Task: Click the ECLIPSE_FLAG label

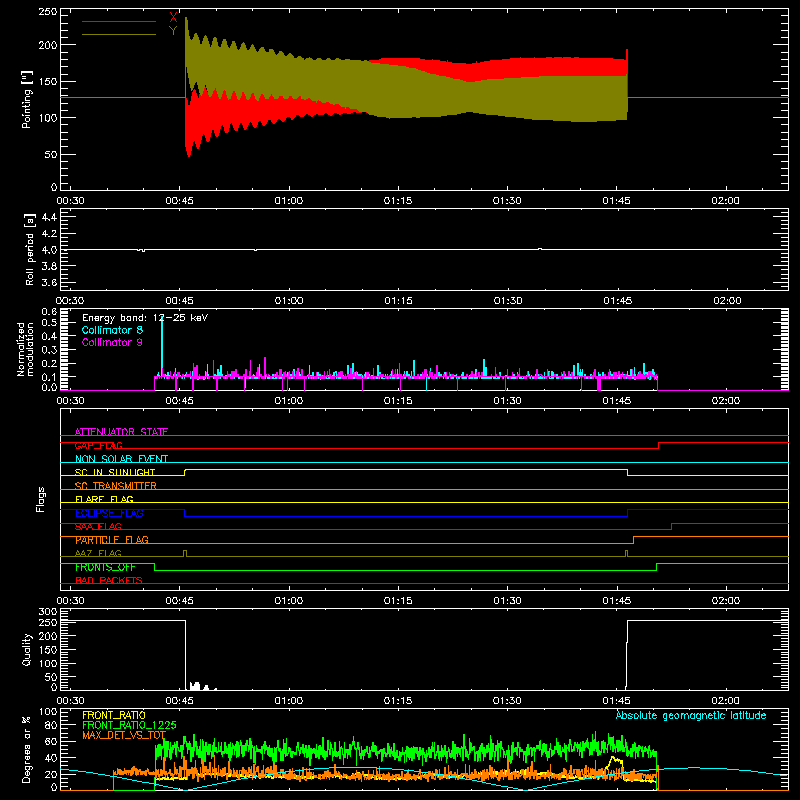Action: coord(109,513)
